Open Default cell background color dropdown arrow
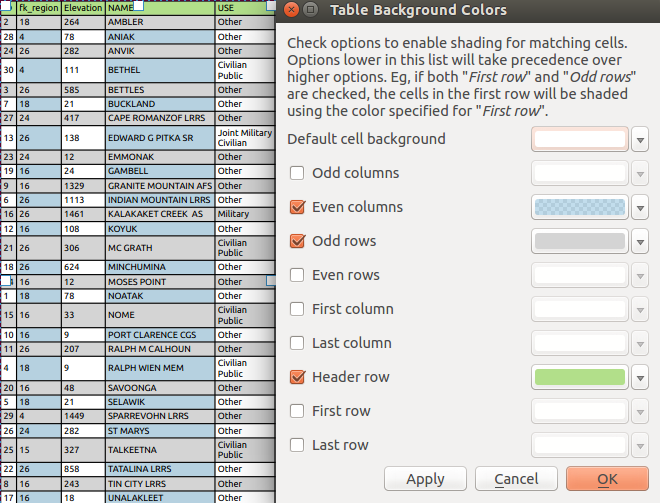This screenshot has height=503, width=660. 642,139
